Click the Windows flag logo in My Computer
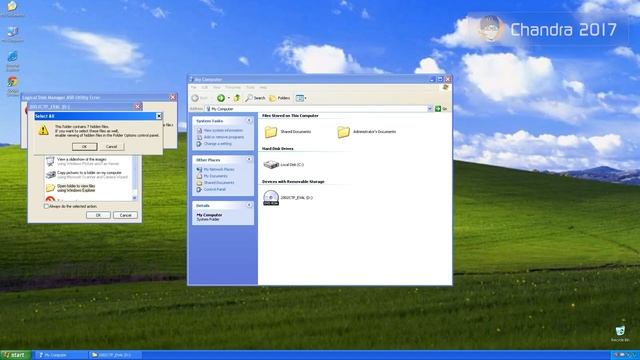Viewport: 640px width, 360px height. pyautogui.click(x=446, y=87)
